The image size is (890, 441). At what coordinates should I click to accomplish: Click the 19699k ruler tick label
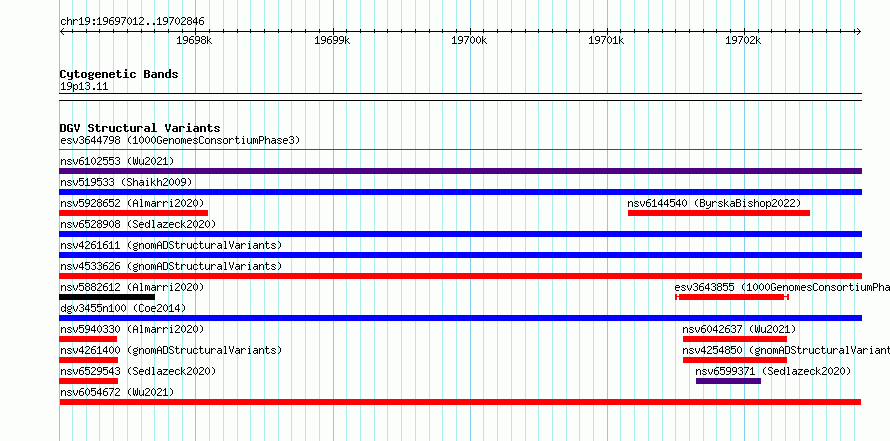331,40
